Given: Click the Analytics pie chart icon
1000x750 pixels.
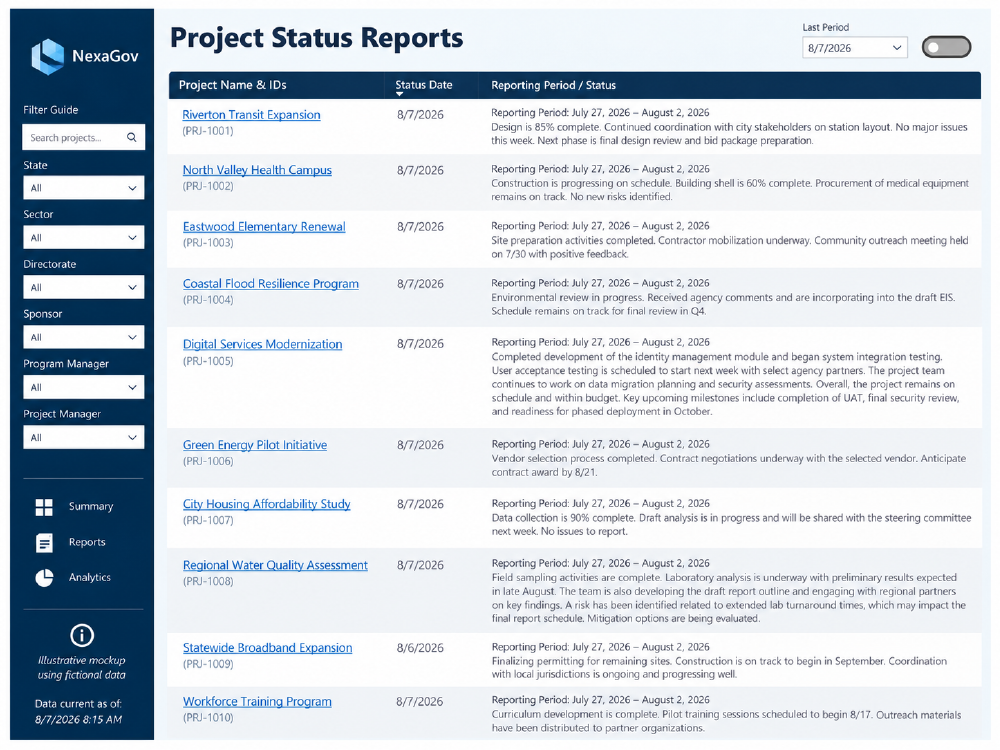Looking at the screenshot, I should (x=44, y=578).
